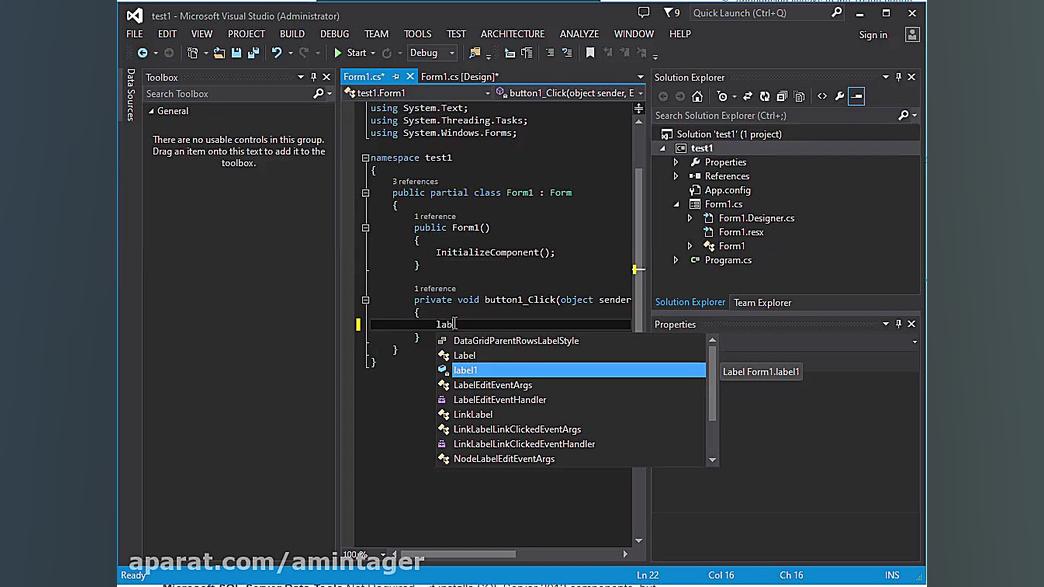Click the Save All toolbar icon
Screen dimensions: 1044x587
pyautogui.click(x=254, y=53)
